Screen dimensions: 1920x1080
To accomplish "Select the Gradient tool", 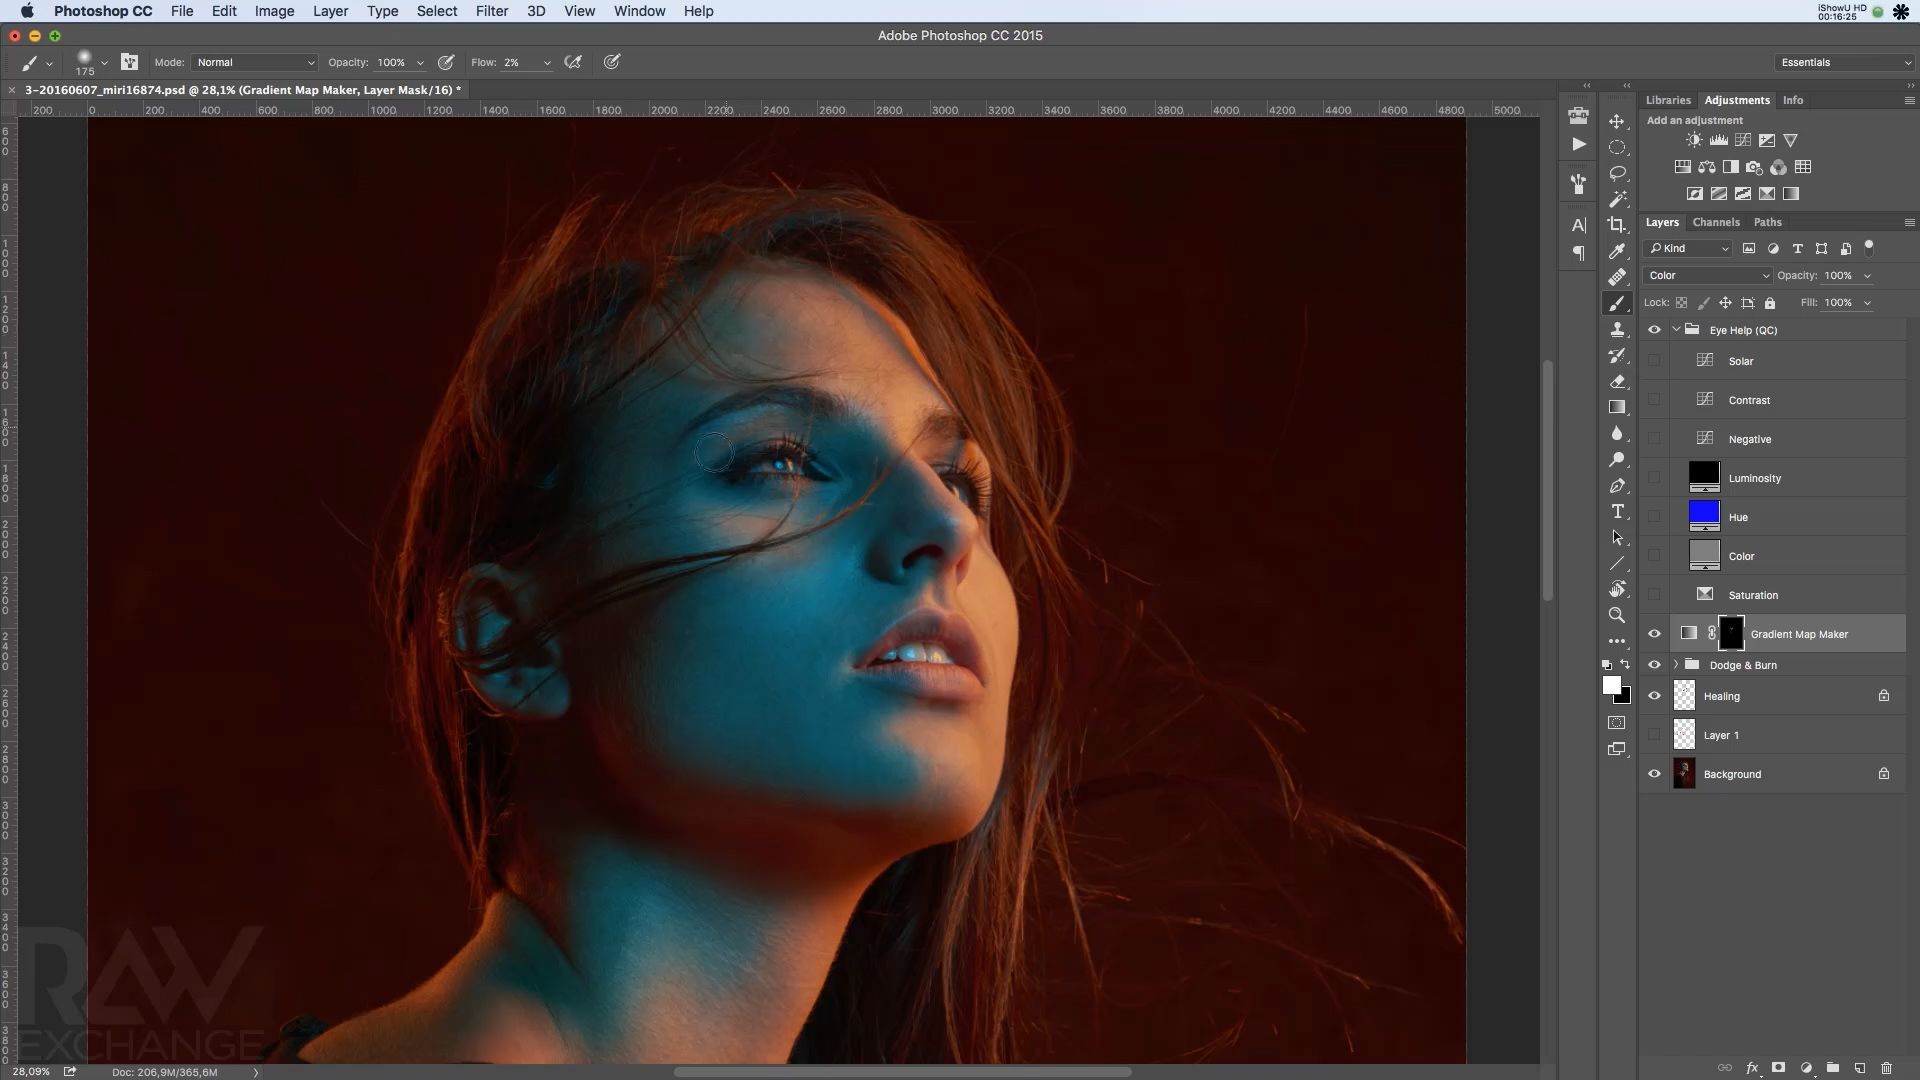I will coord(1617,407).
